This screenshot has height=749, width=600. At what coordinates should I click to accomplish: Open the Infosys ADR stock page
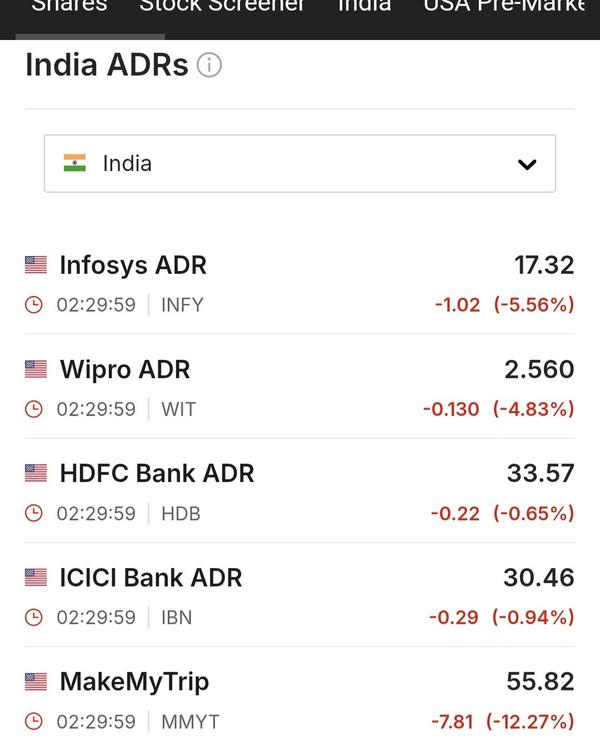click(133, 265)
